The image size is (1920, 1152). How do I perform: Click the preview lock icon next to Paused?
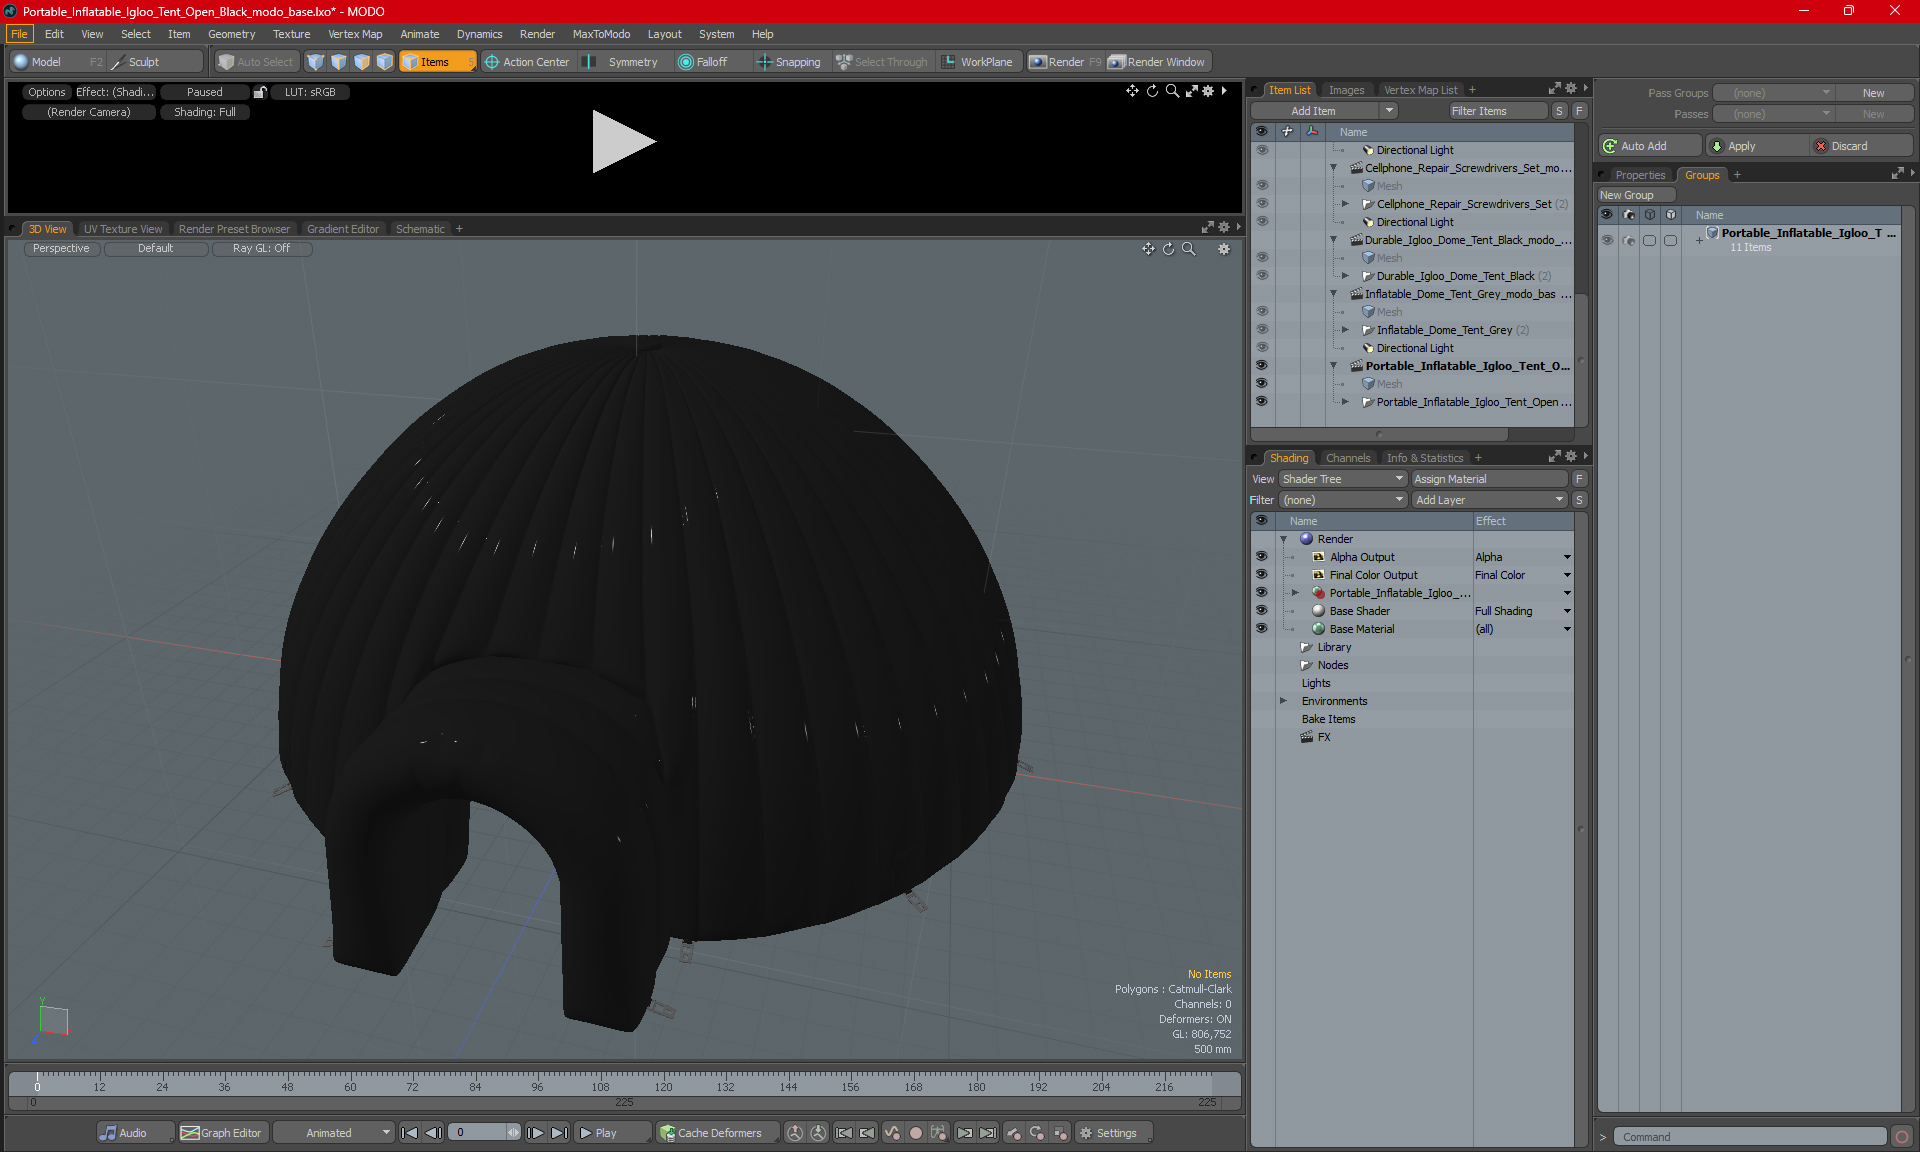coord(260,92)
